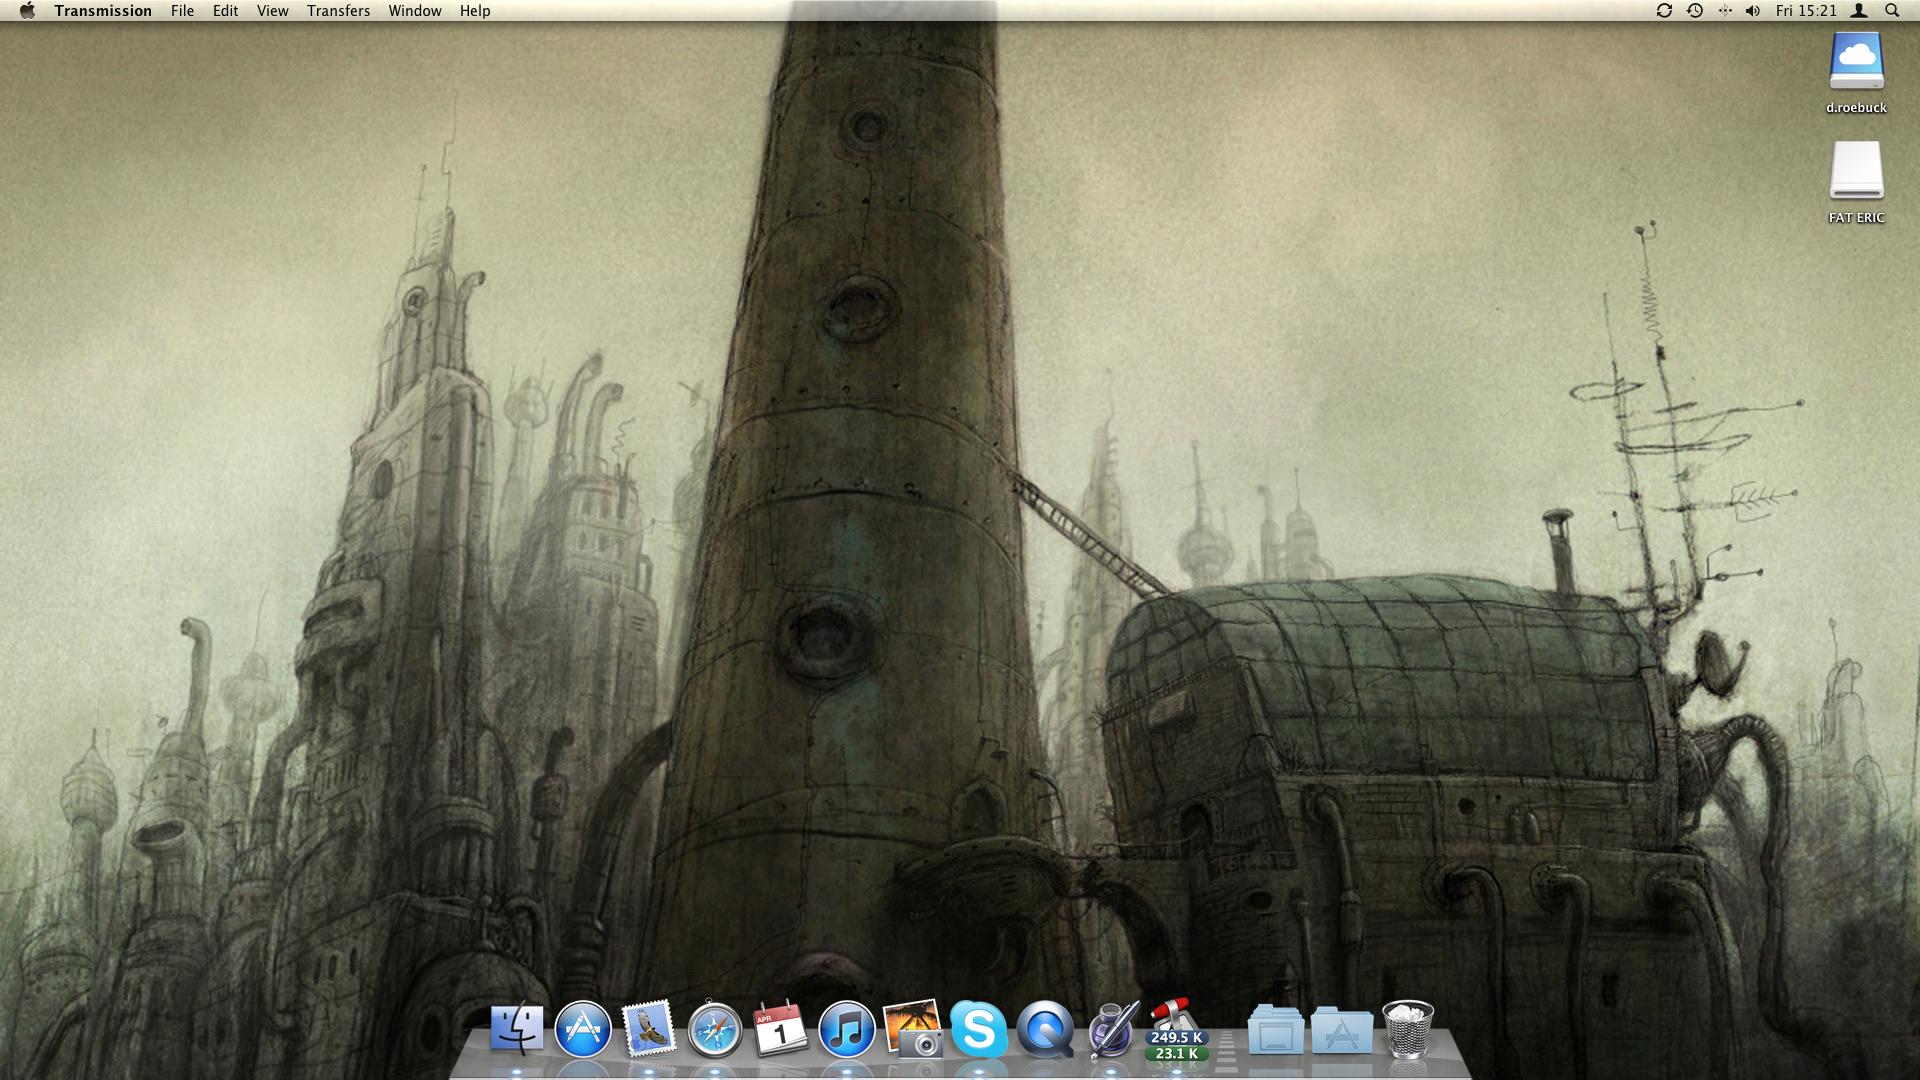Open Mail from the dock
Image resolution: width=1920 pixels, height=1080 pixels.
coord(648,1028)
